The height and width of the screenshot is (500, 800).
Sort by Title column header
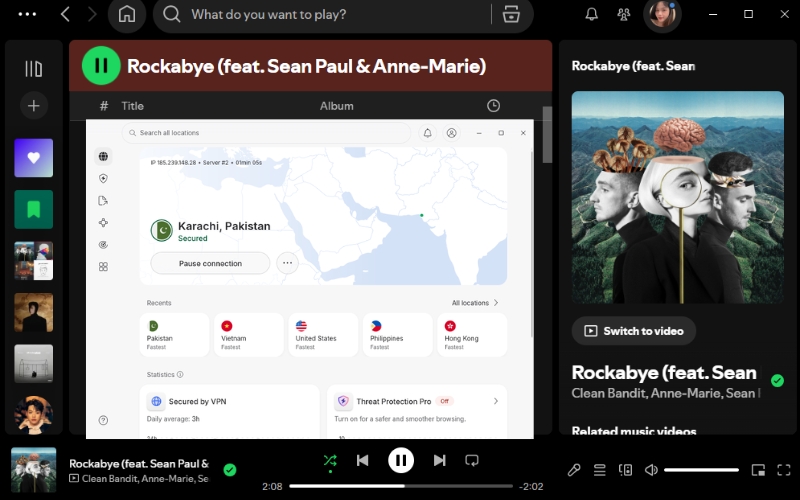(x=132, y=106)
